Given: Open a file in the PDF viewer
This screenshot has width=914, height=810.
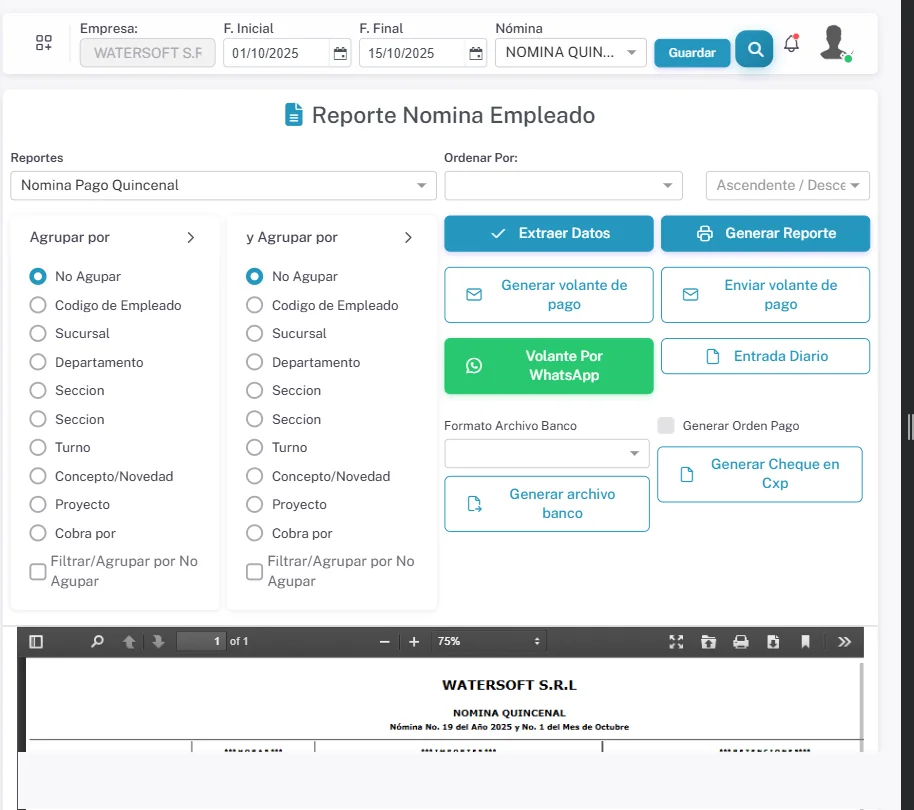Looking at the screenshot, I should point(708,642).
